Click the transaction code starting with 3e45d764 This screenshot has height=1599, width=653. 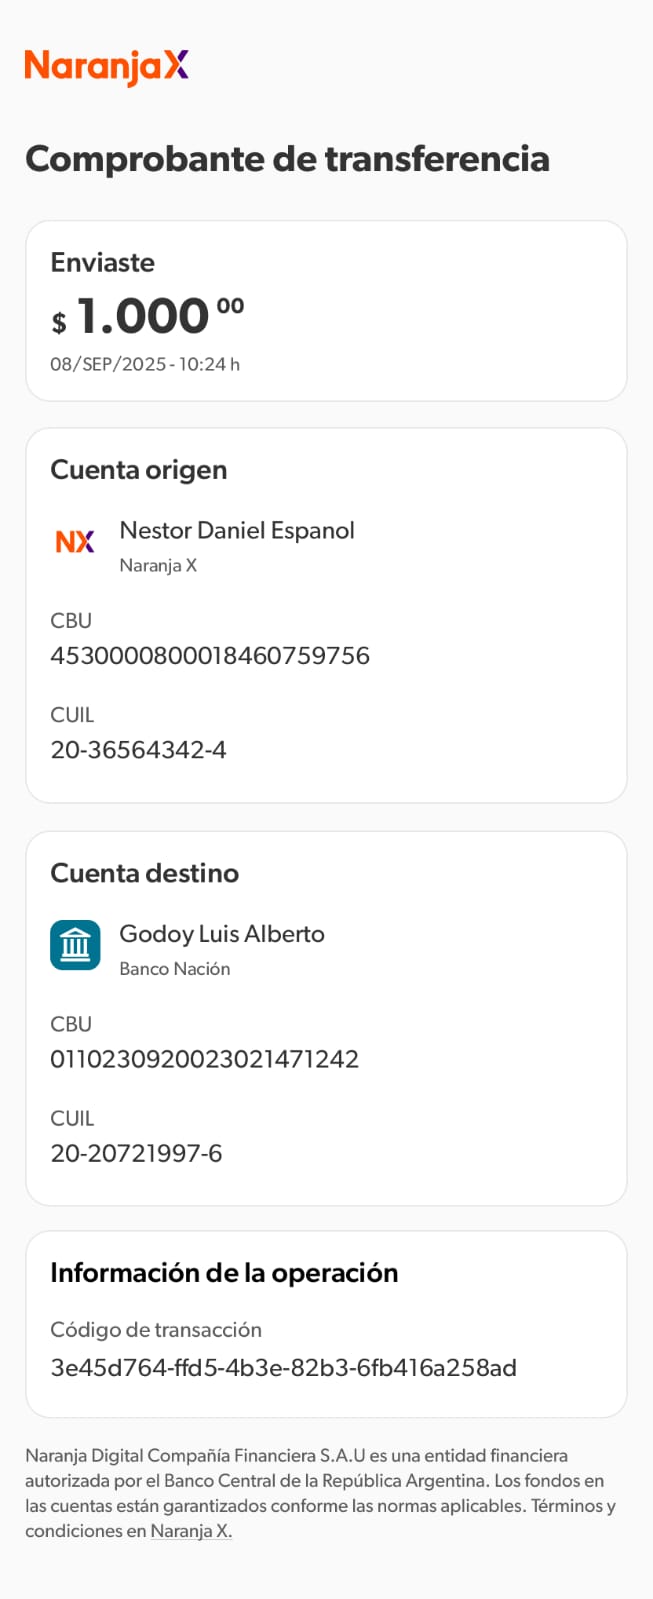(283, 1368)
